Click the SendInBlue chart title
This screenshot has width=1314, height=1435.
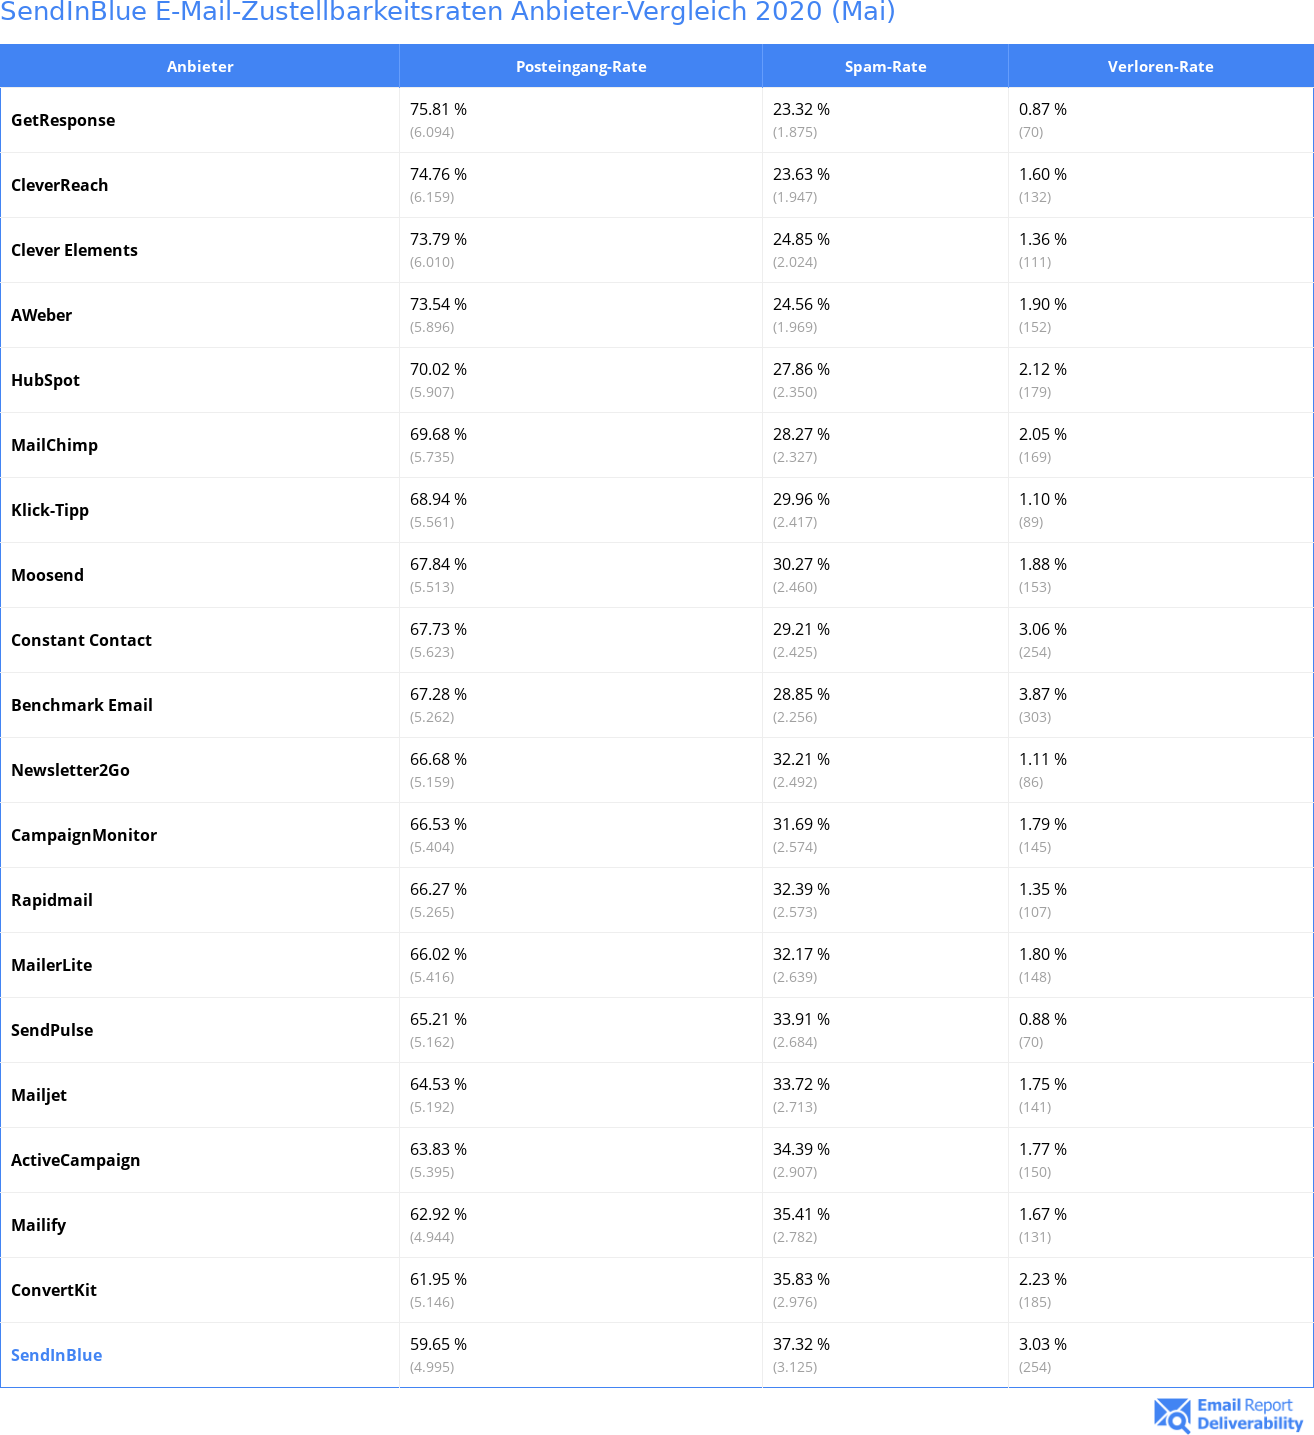pyautogui.click(x=447, y=12)
